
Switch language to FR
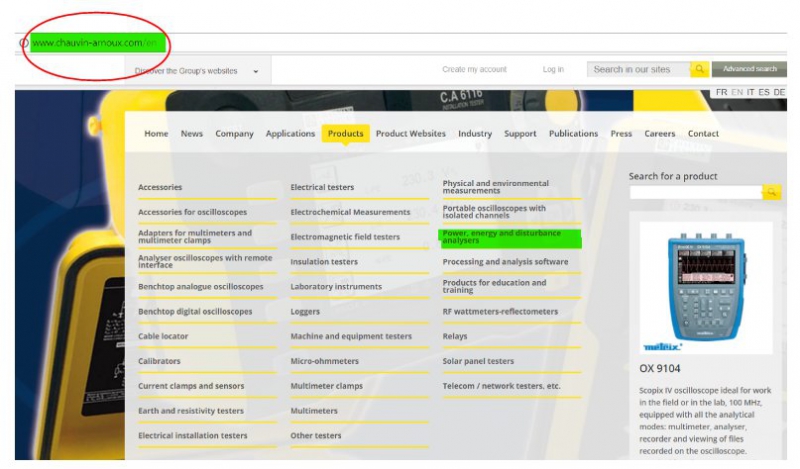[721, 92]
